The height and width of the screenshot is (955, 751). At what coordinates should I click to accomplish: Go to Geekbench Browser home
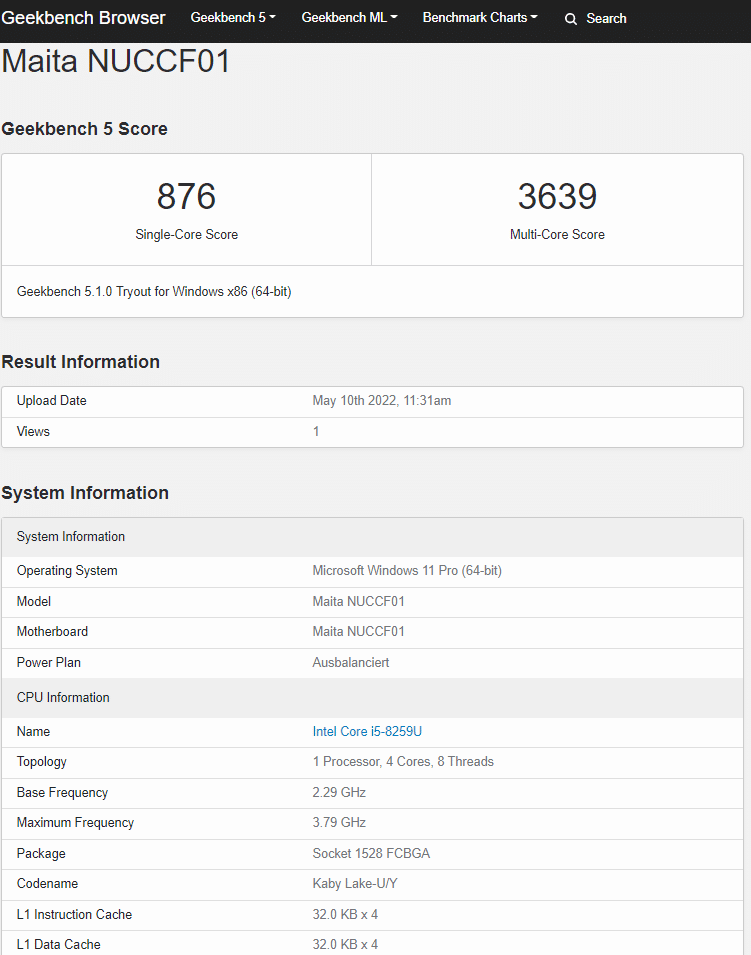pos(83,18)
